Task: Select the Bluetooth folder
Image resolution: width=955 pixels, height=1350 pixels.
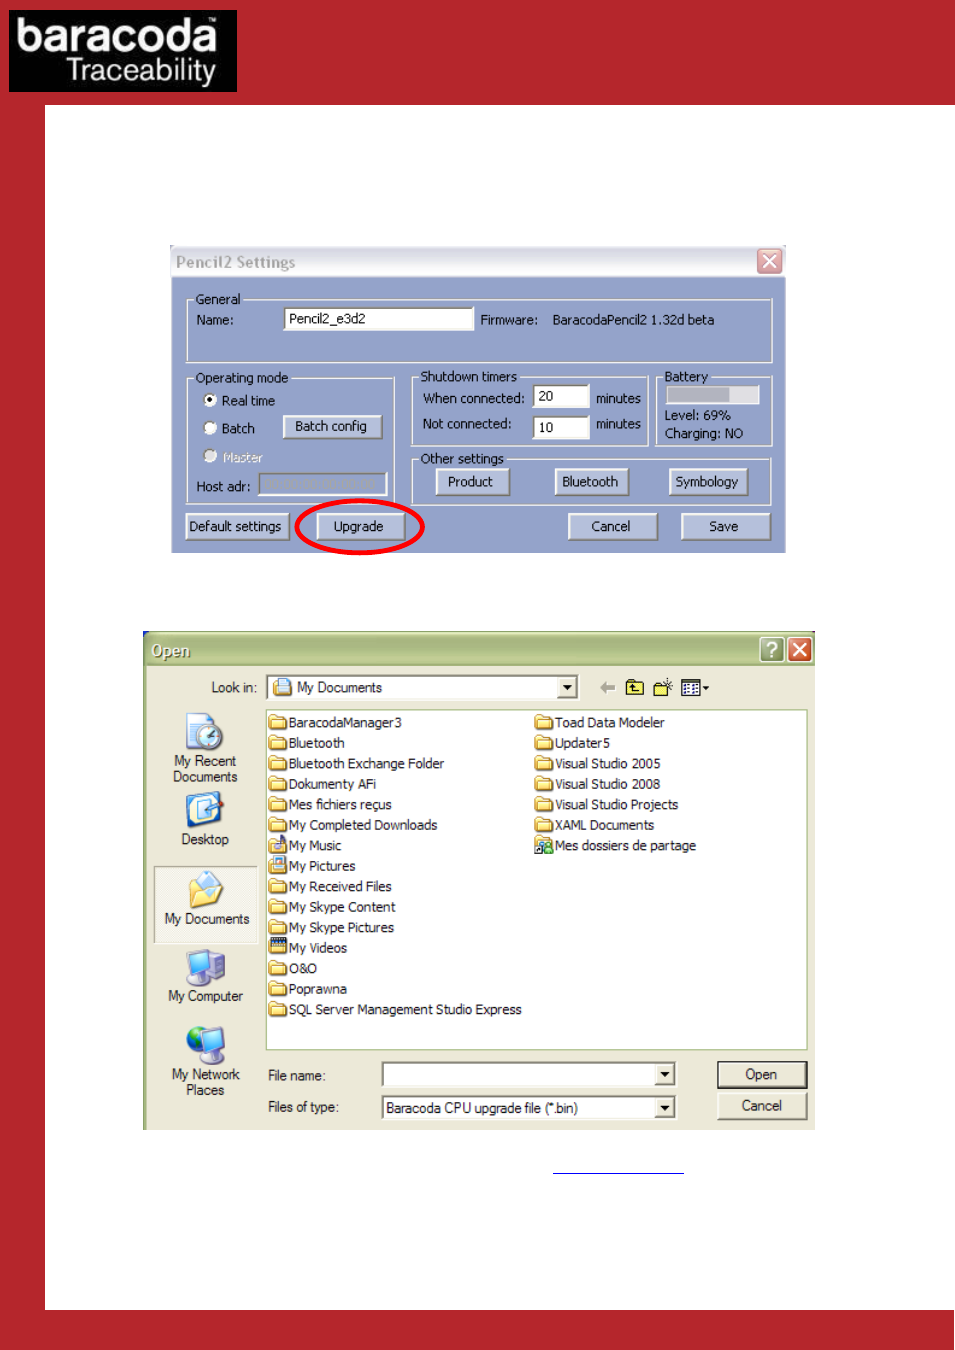Action: (x=307, y=743)
